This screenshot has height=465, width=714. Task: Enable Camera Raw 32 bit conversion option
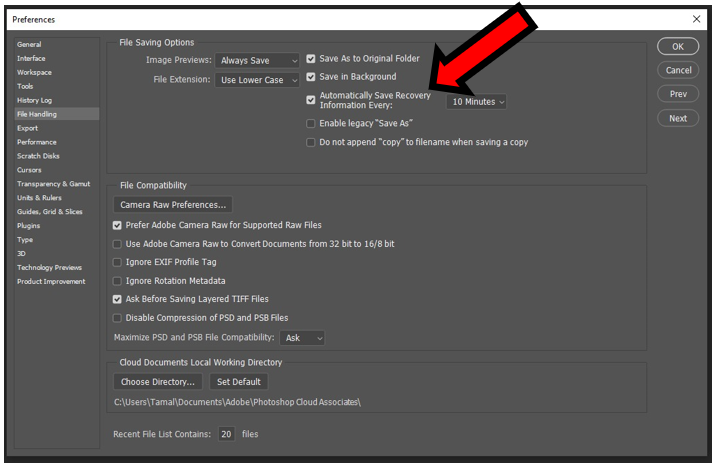point(117,244)
